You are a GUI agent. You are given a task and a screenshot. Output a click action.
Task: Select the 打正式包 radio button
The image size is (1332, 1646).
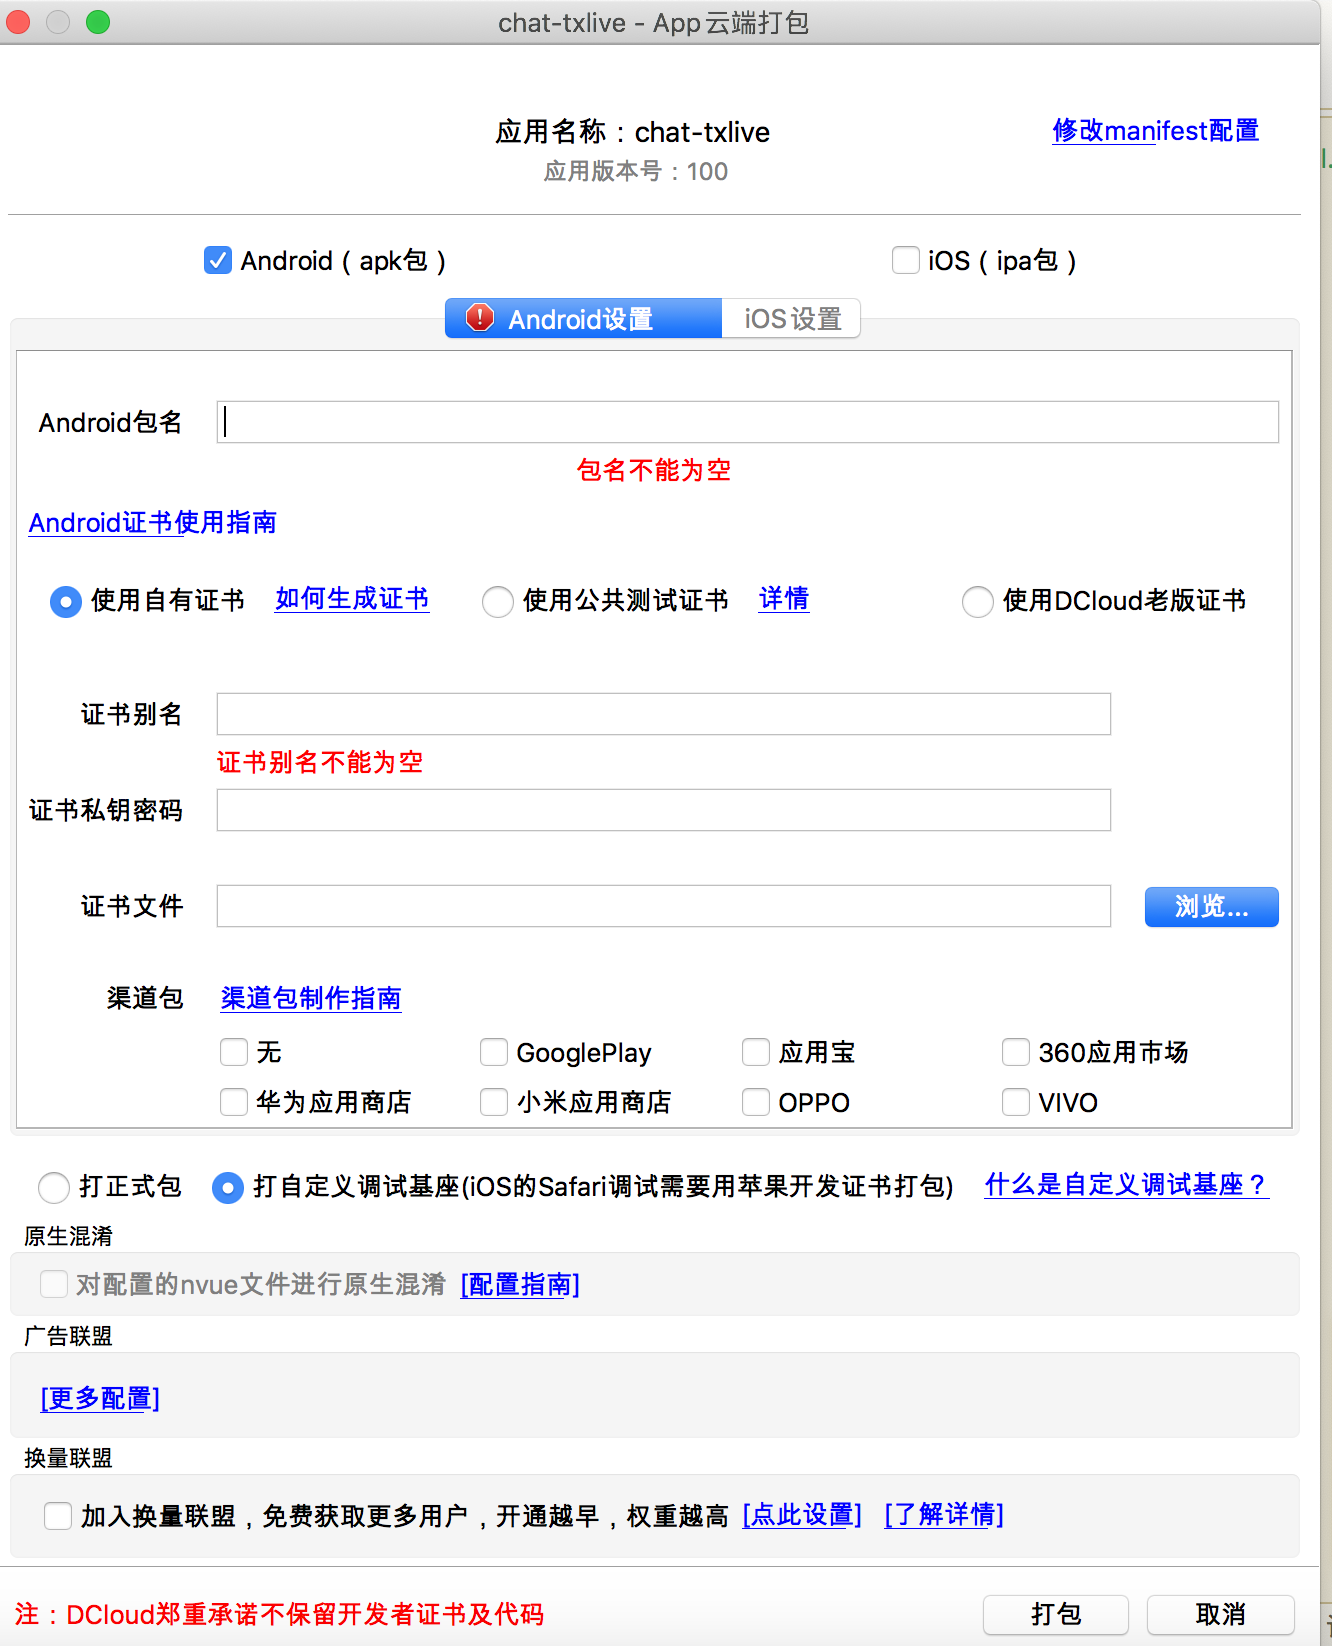(x=54, y=1187)
